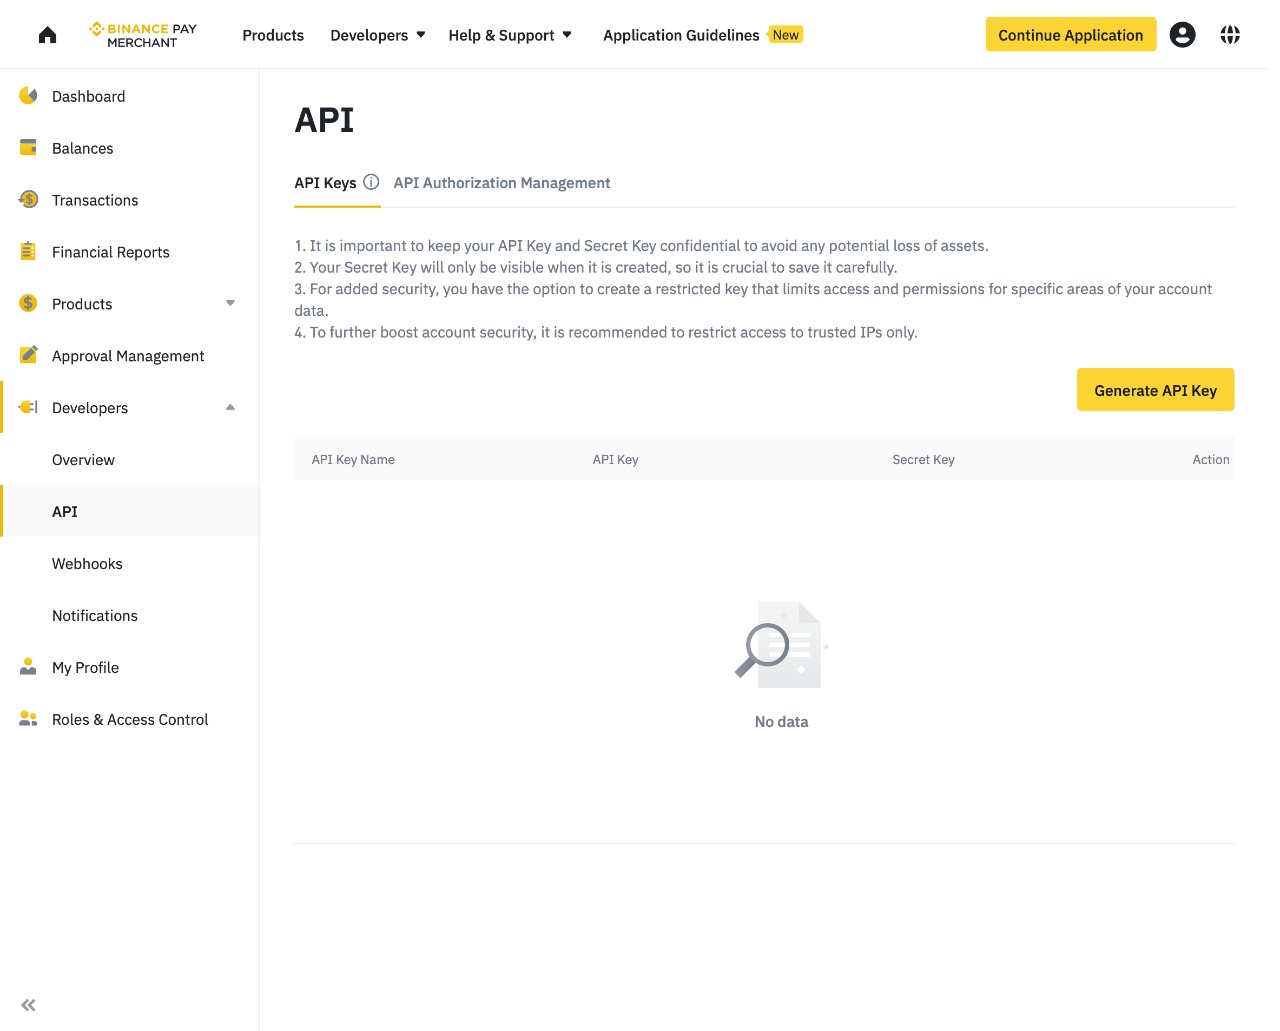Screen dimensions: 1280x1031
Task: Click the Balances wallet icon
Action: click(x=28, y=148)
